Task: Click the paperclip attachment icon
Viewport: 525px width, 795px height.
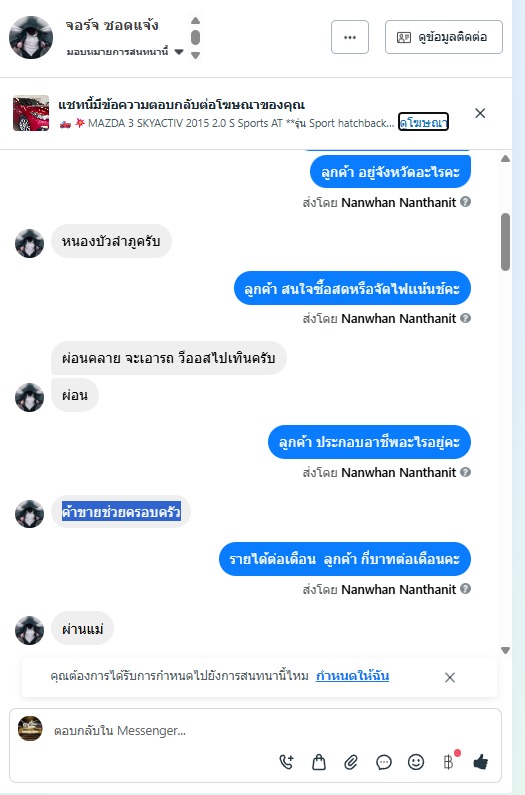Action: point(351,762)
